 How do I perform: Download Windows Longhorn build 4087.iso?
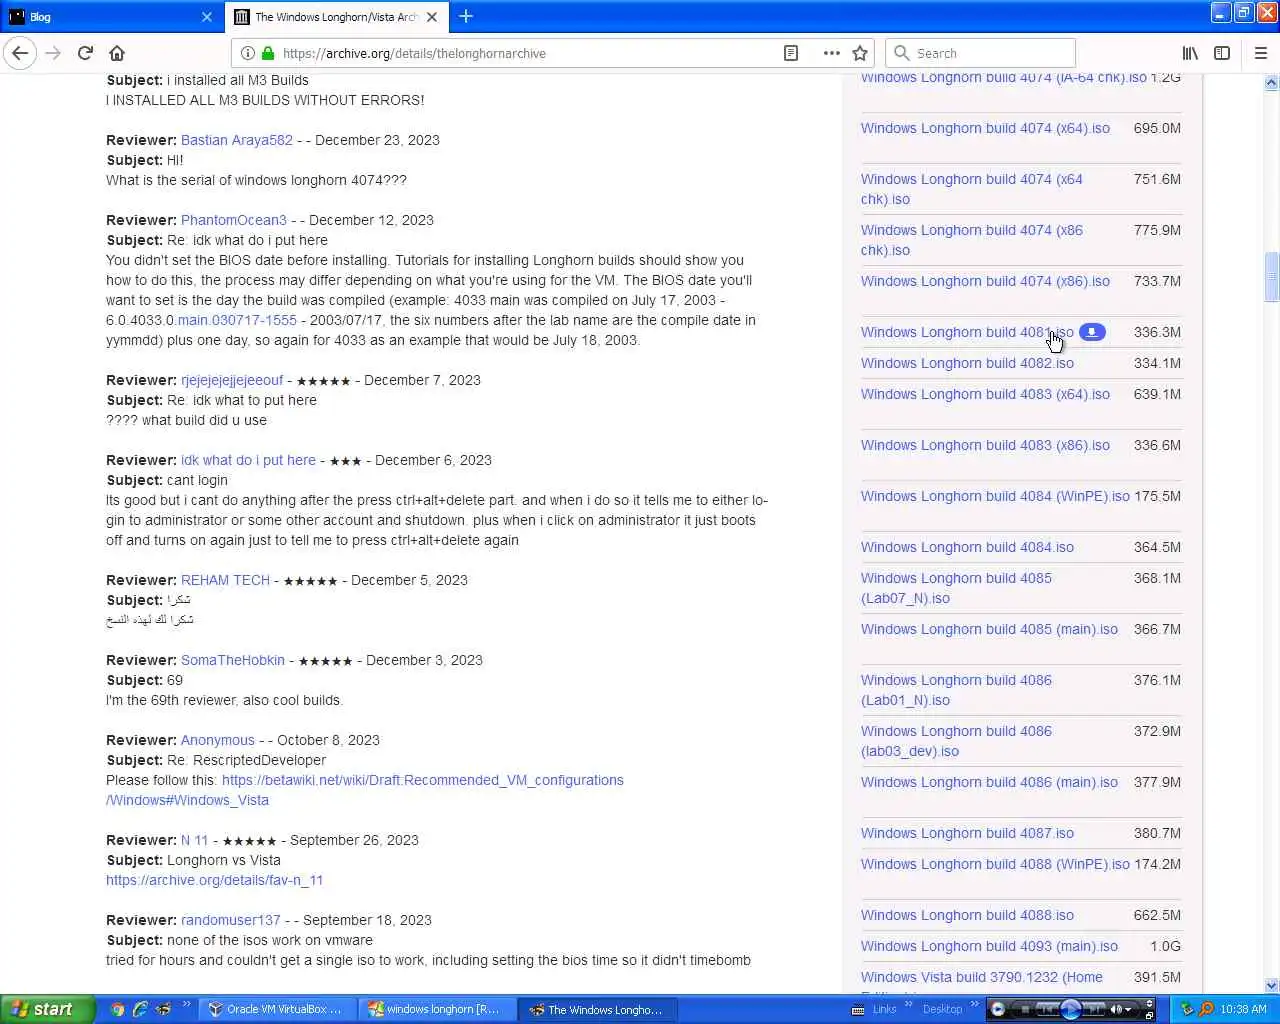click(967, 833)
